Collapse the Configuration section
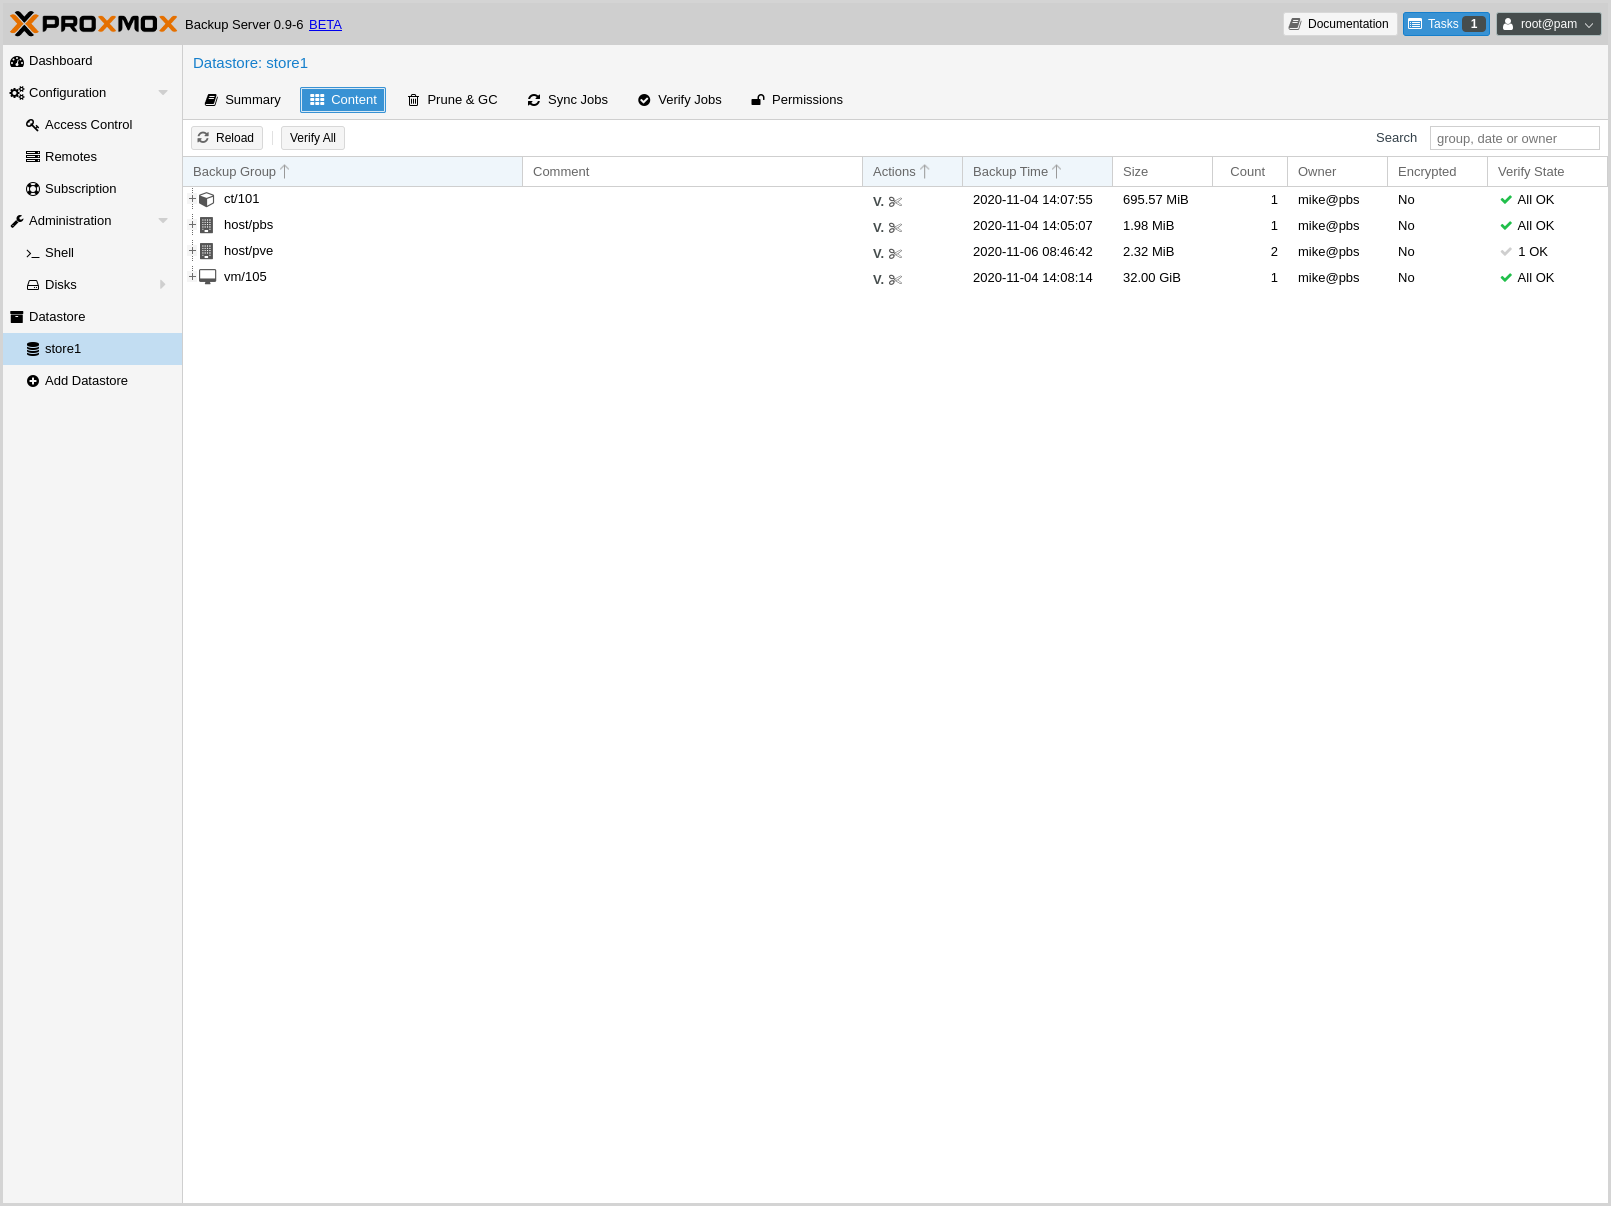This screenshot has height=1206, width=1611. tap(163, 93)
